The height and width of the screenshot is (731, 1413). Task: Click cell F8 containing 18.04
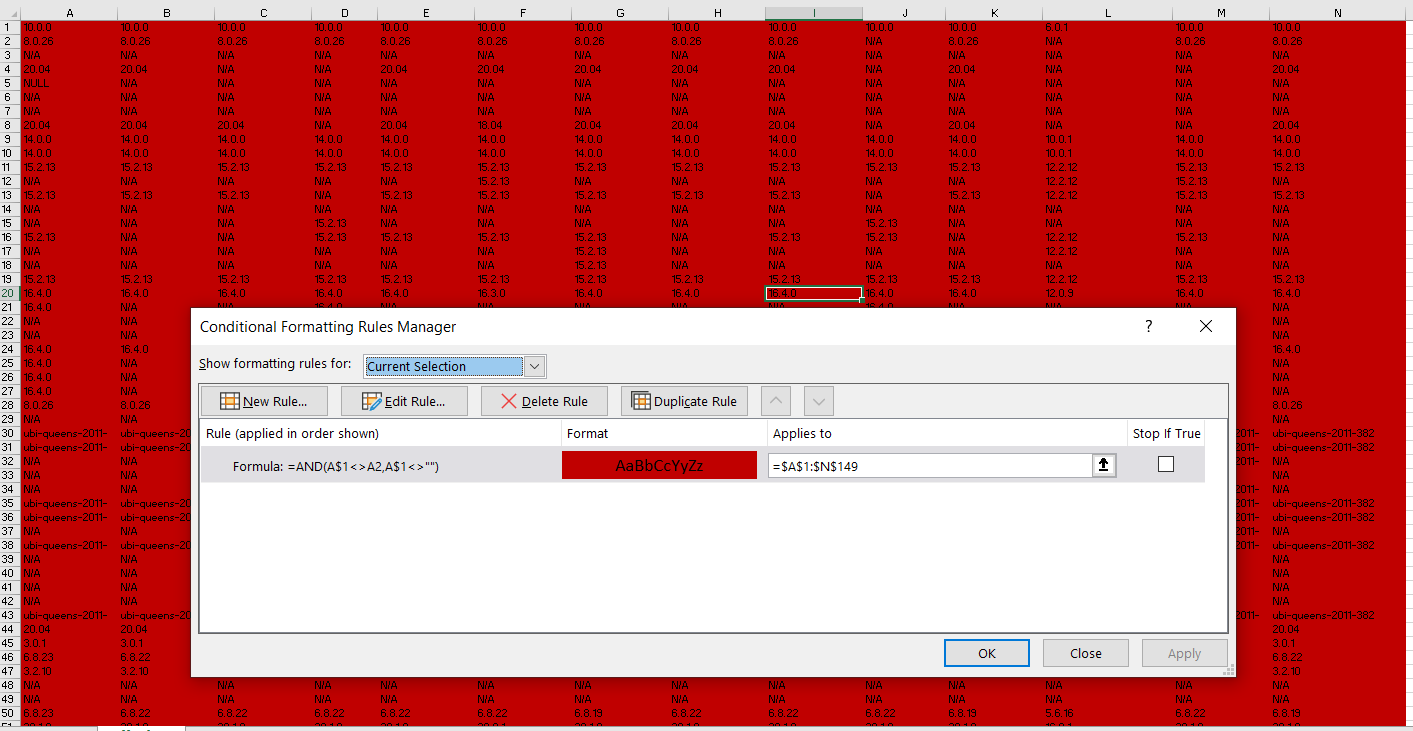(x=523, y=125)
